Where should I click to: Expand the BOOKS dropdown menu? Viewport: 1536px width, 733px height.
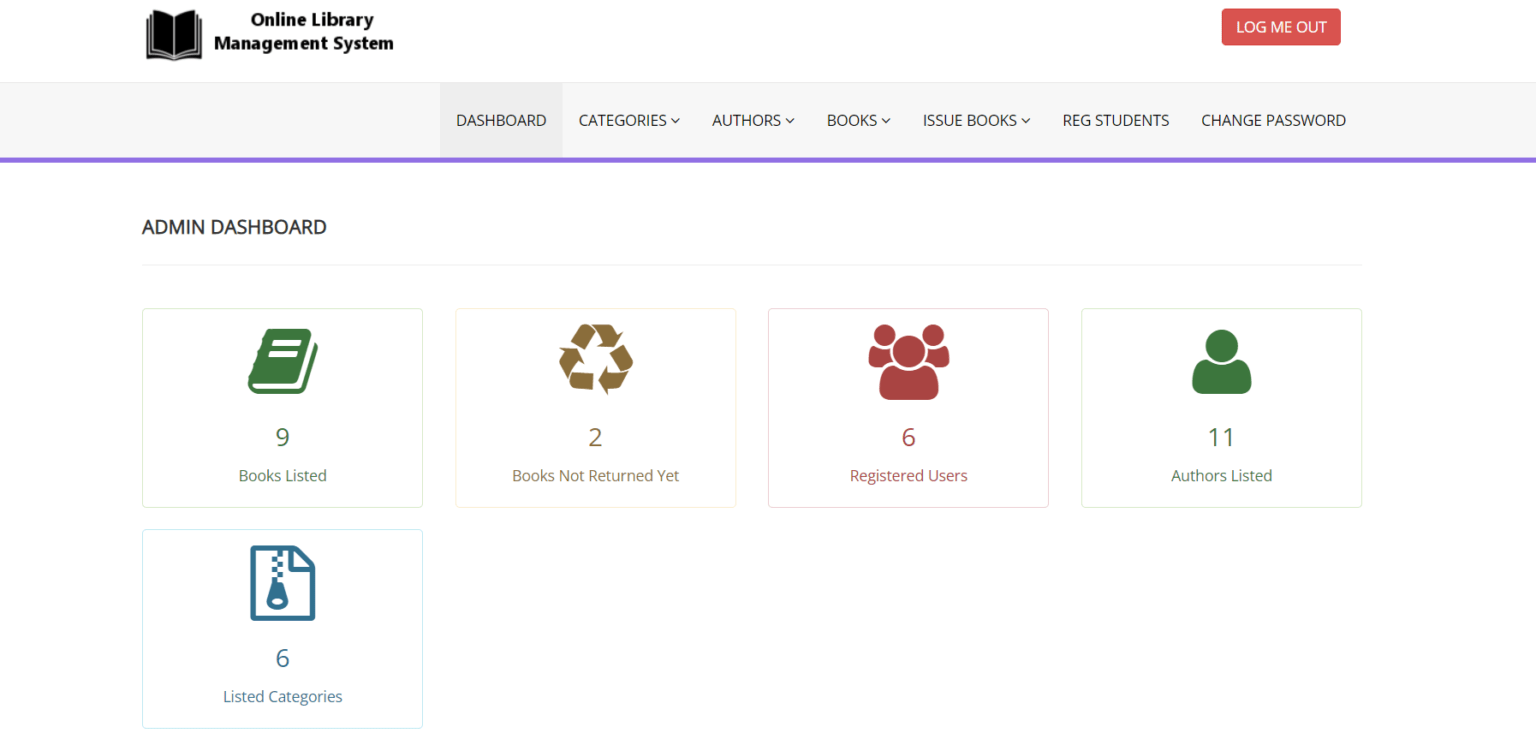pyautogui.click(x=857, y=120)
